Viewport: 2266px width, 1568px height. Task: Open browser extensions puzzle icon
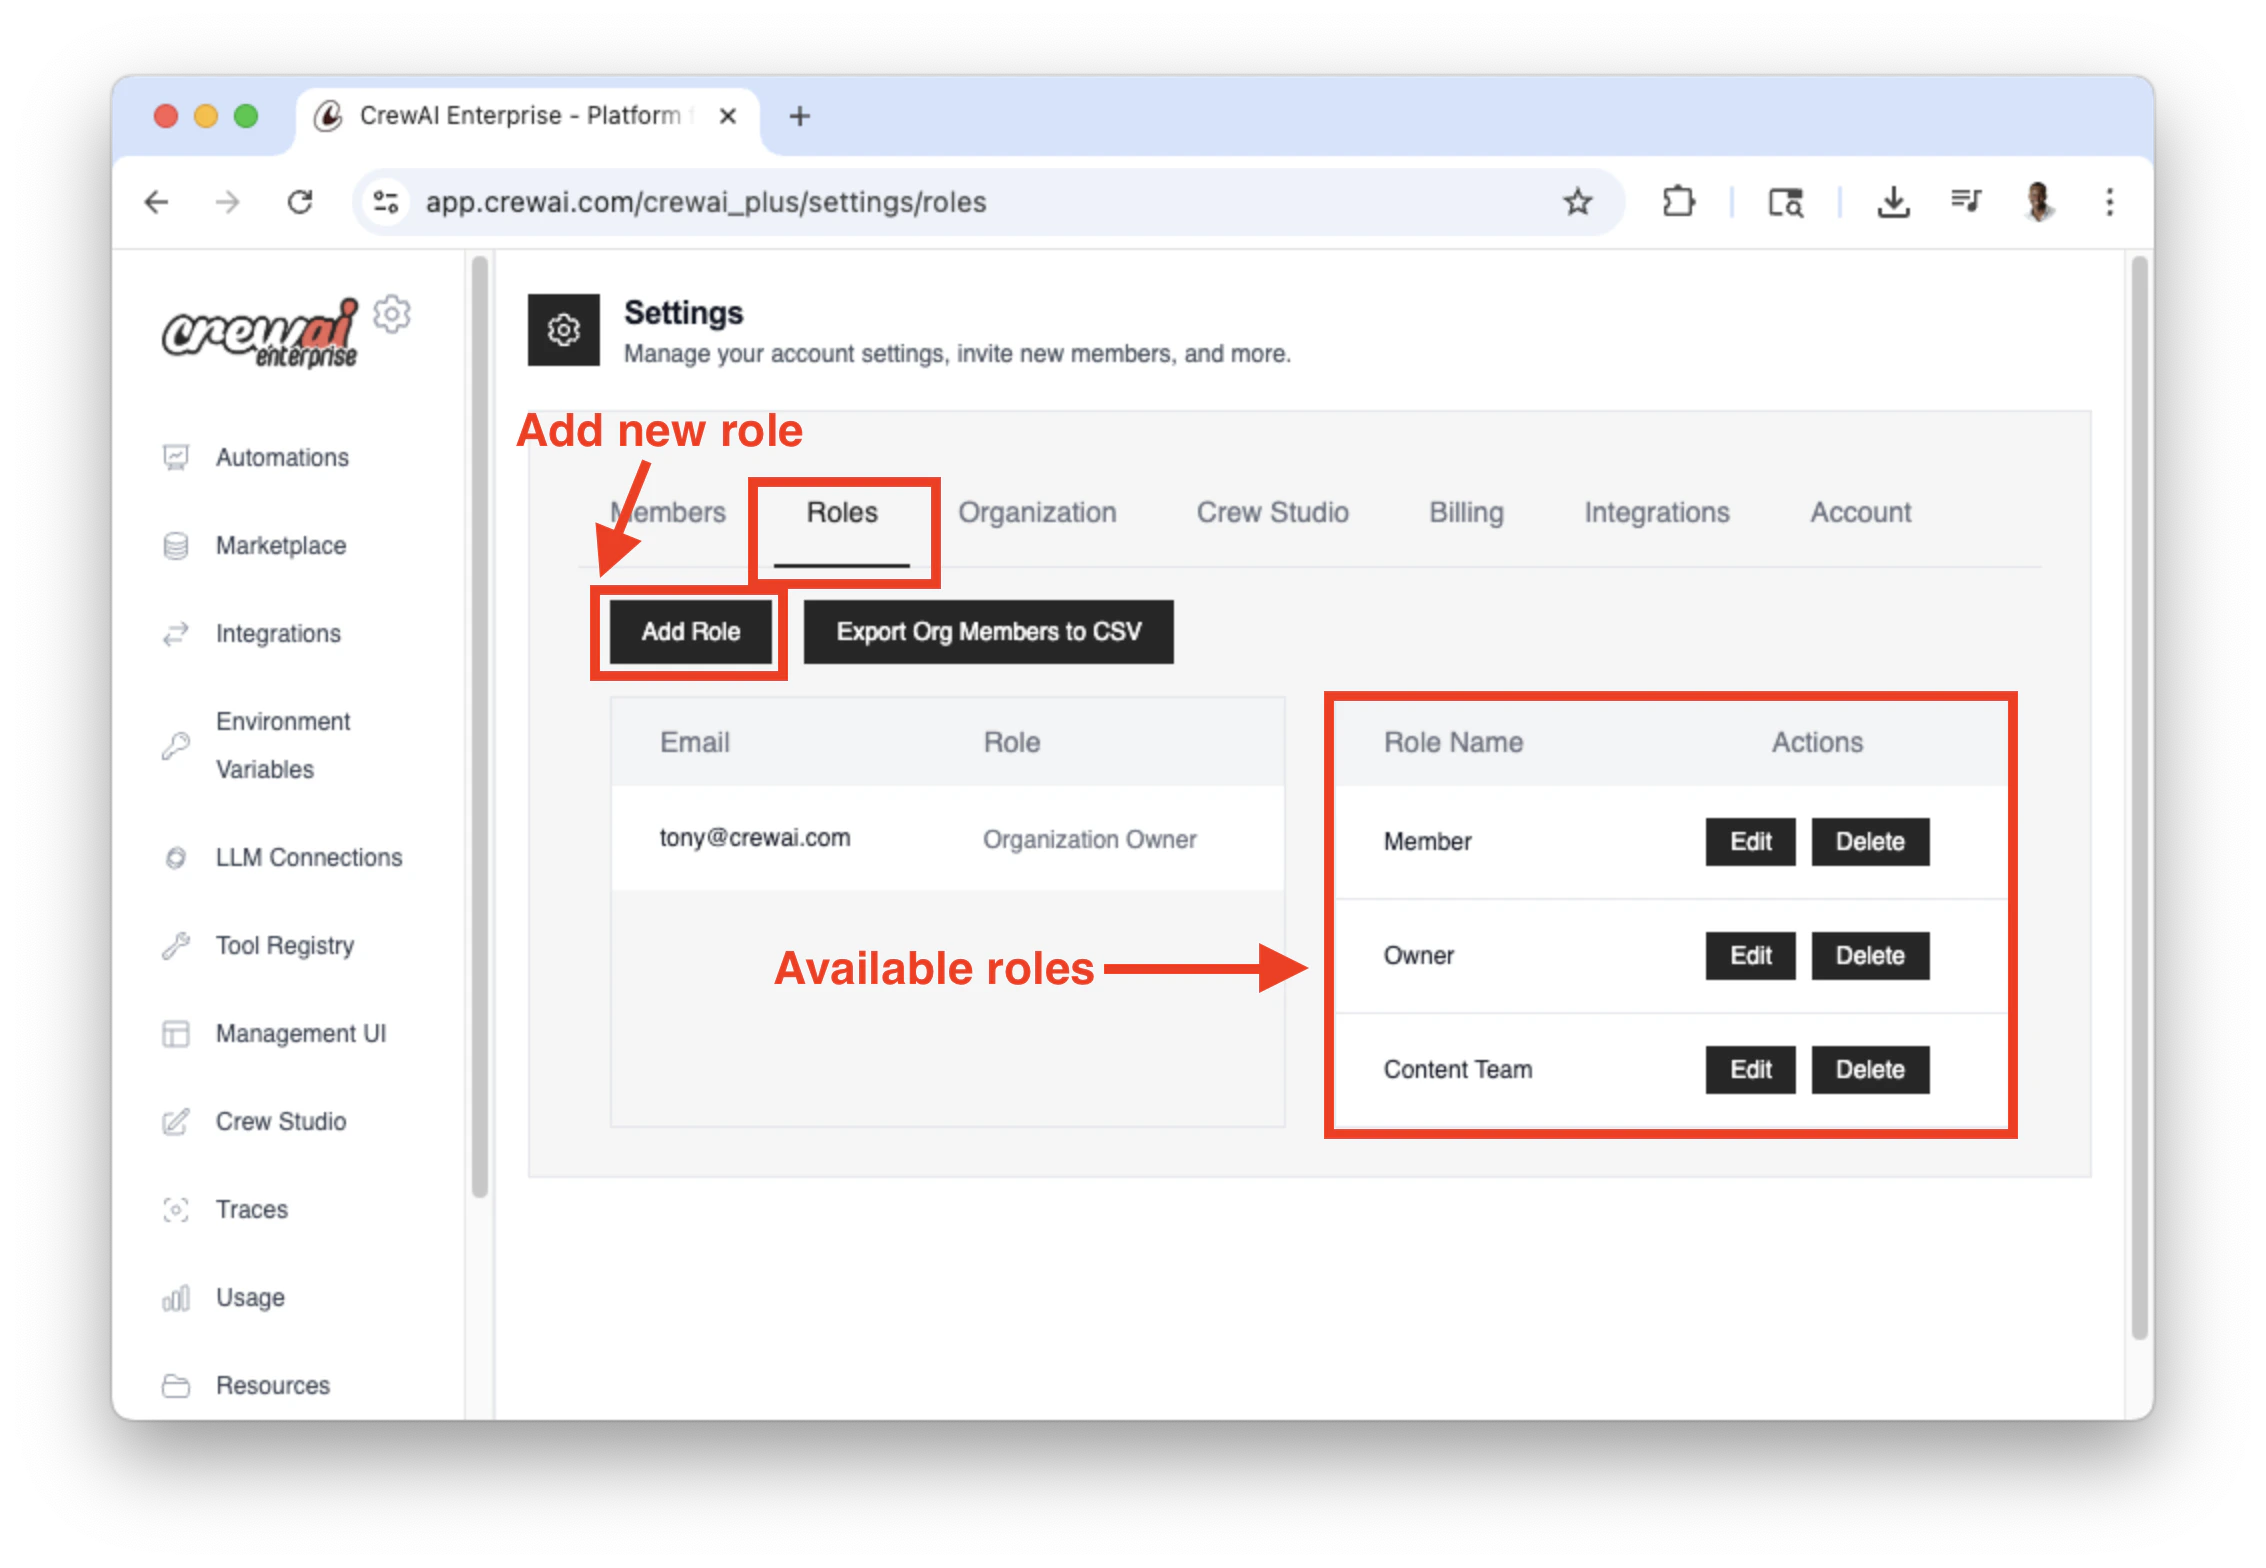point(1678,202)
